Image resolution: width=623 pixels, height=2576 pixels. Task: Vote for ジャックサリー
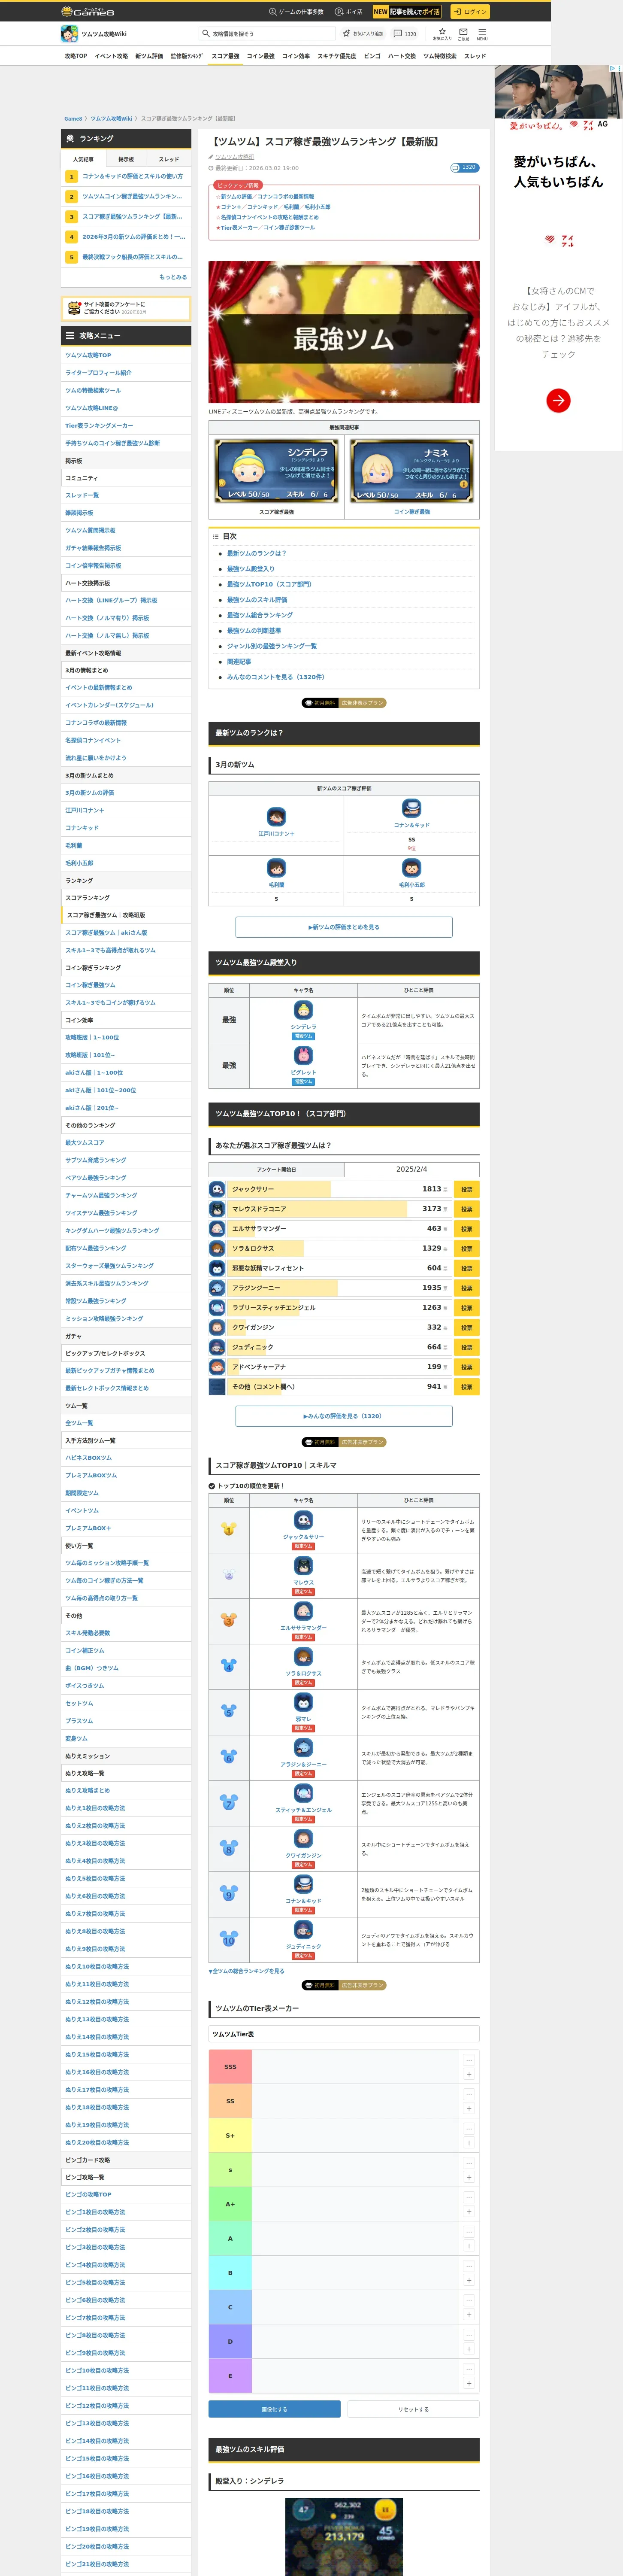[x=466, y=1189]
